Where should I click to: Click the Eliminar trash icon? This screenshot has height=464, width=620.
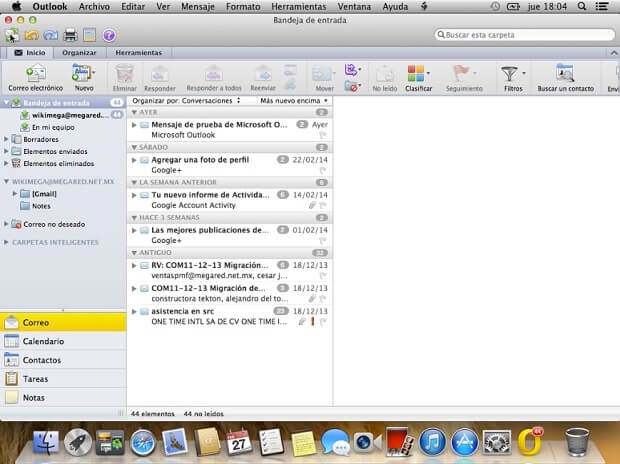[x=125, y=74]
